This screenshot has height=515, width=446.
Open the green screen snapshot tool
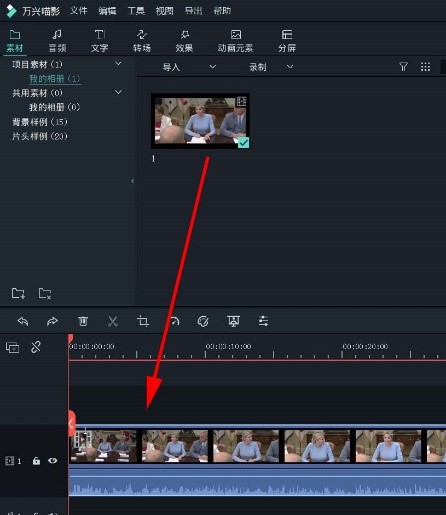point(233,321)
